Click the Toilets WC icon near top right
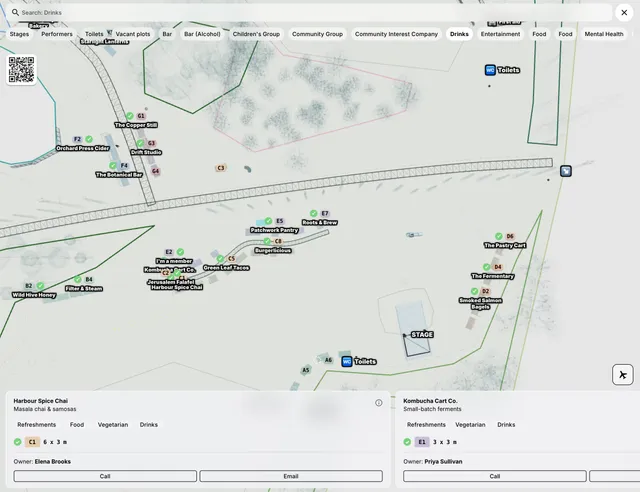The width and height of the screenshot is (640, 492). [490, 70]
